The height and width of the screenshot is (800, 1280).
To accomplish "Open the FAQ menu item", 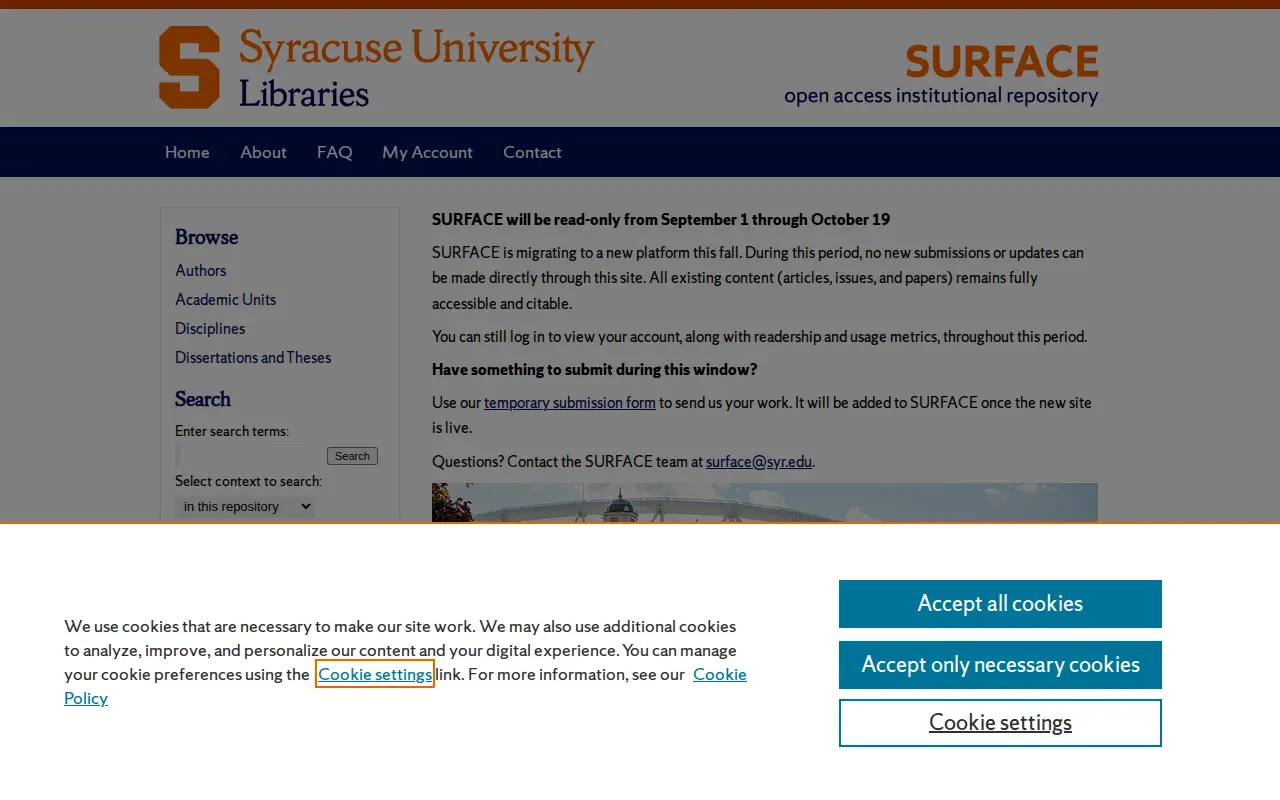I will [334, 152].
